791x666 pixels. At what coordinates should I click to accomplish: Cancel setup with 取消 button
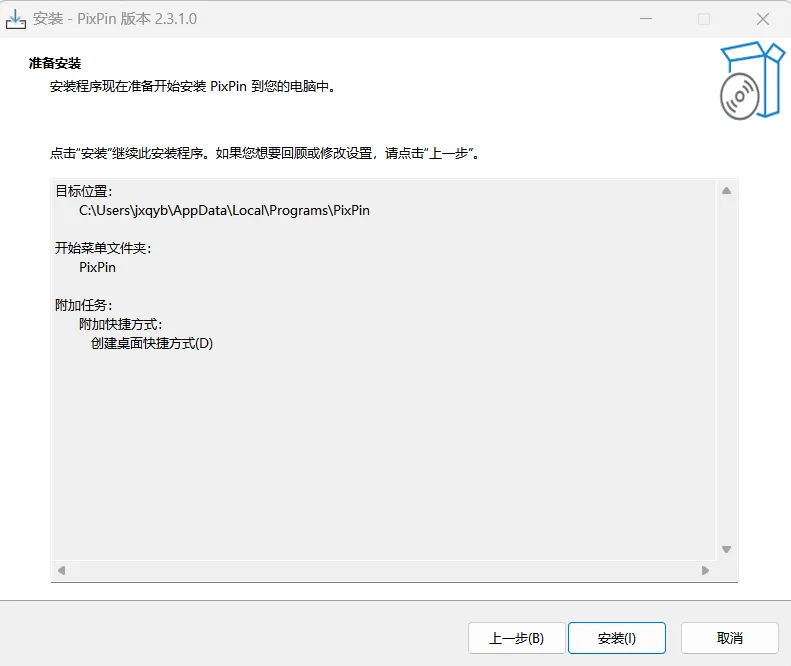pos(729,638)
